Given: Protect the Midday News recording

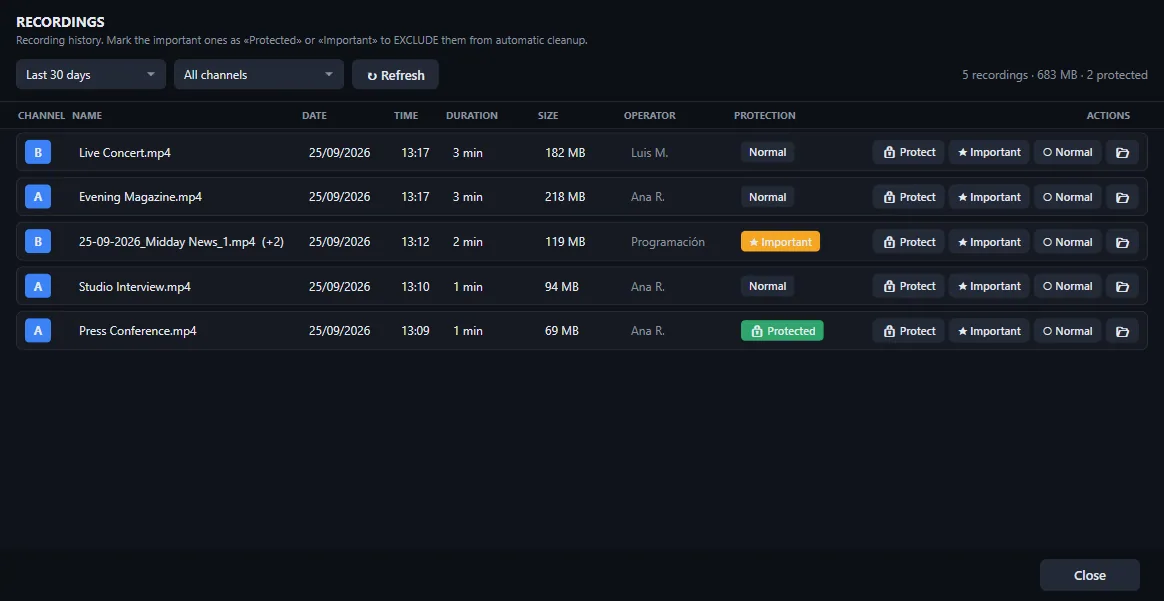Looking at the screenshot, I should coord(909,242).
